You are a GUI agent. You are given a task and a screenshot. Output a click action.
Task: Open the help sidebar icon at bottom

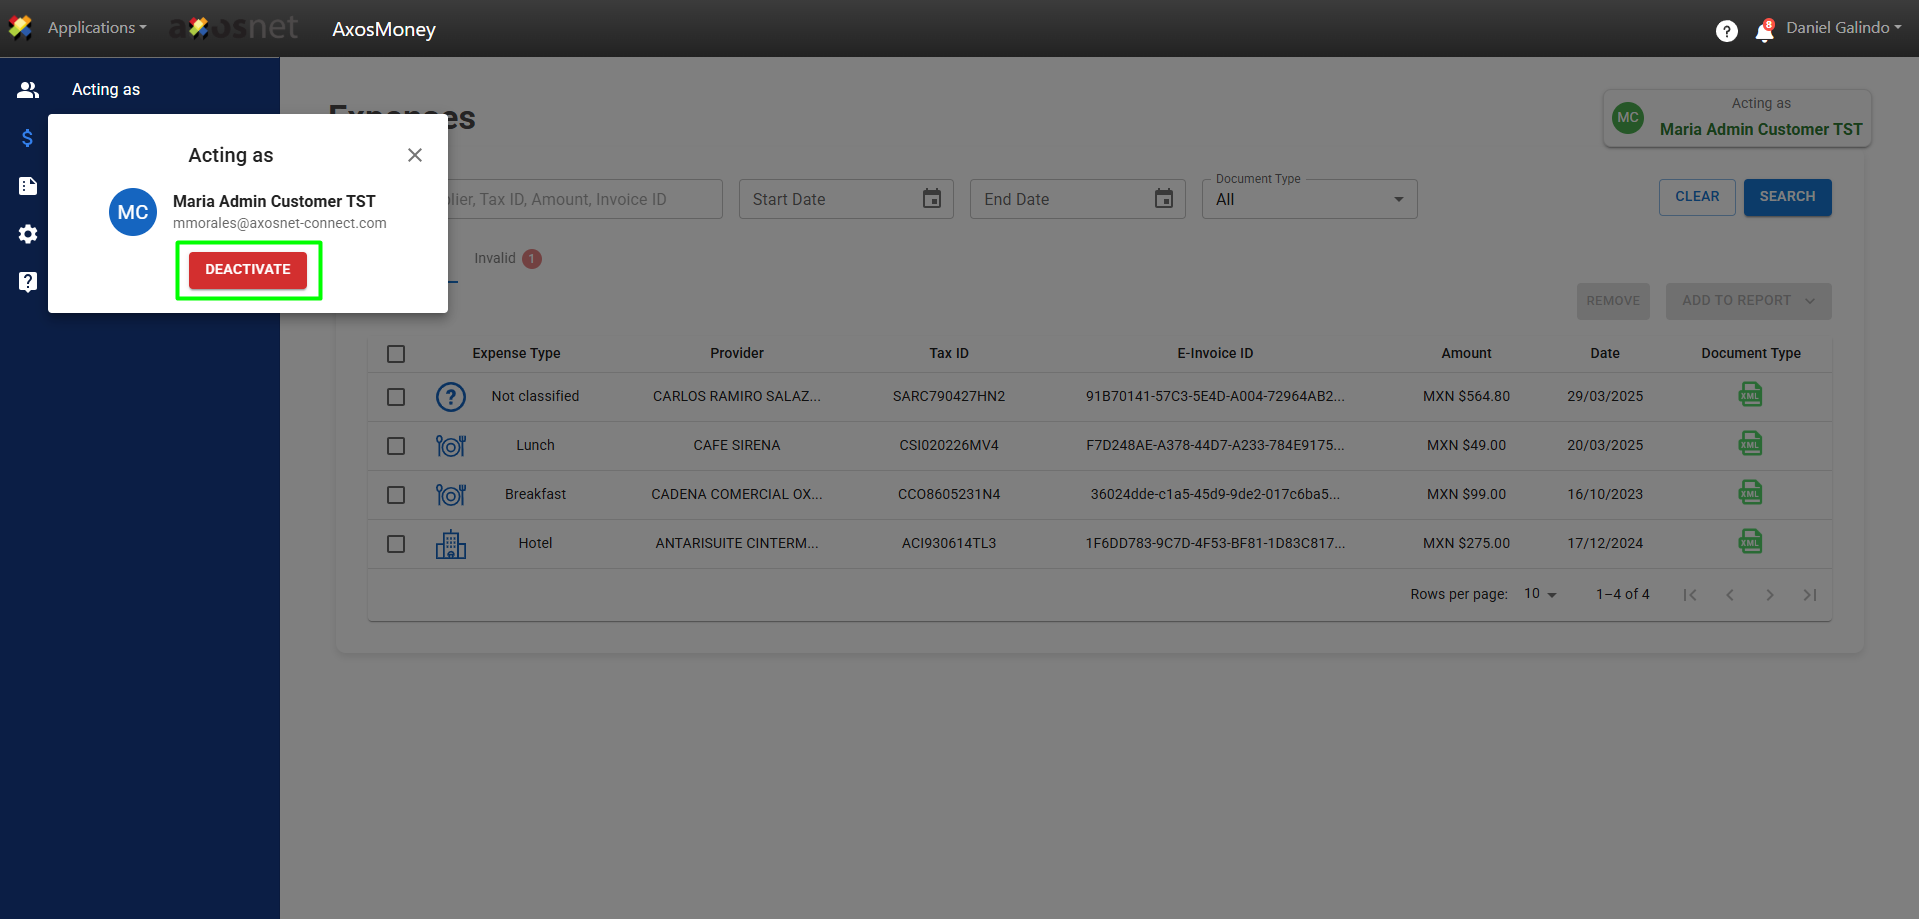(28, 282)
